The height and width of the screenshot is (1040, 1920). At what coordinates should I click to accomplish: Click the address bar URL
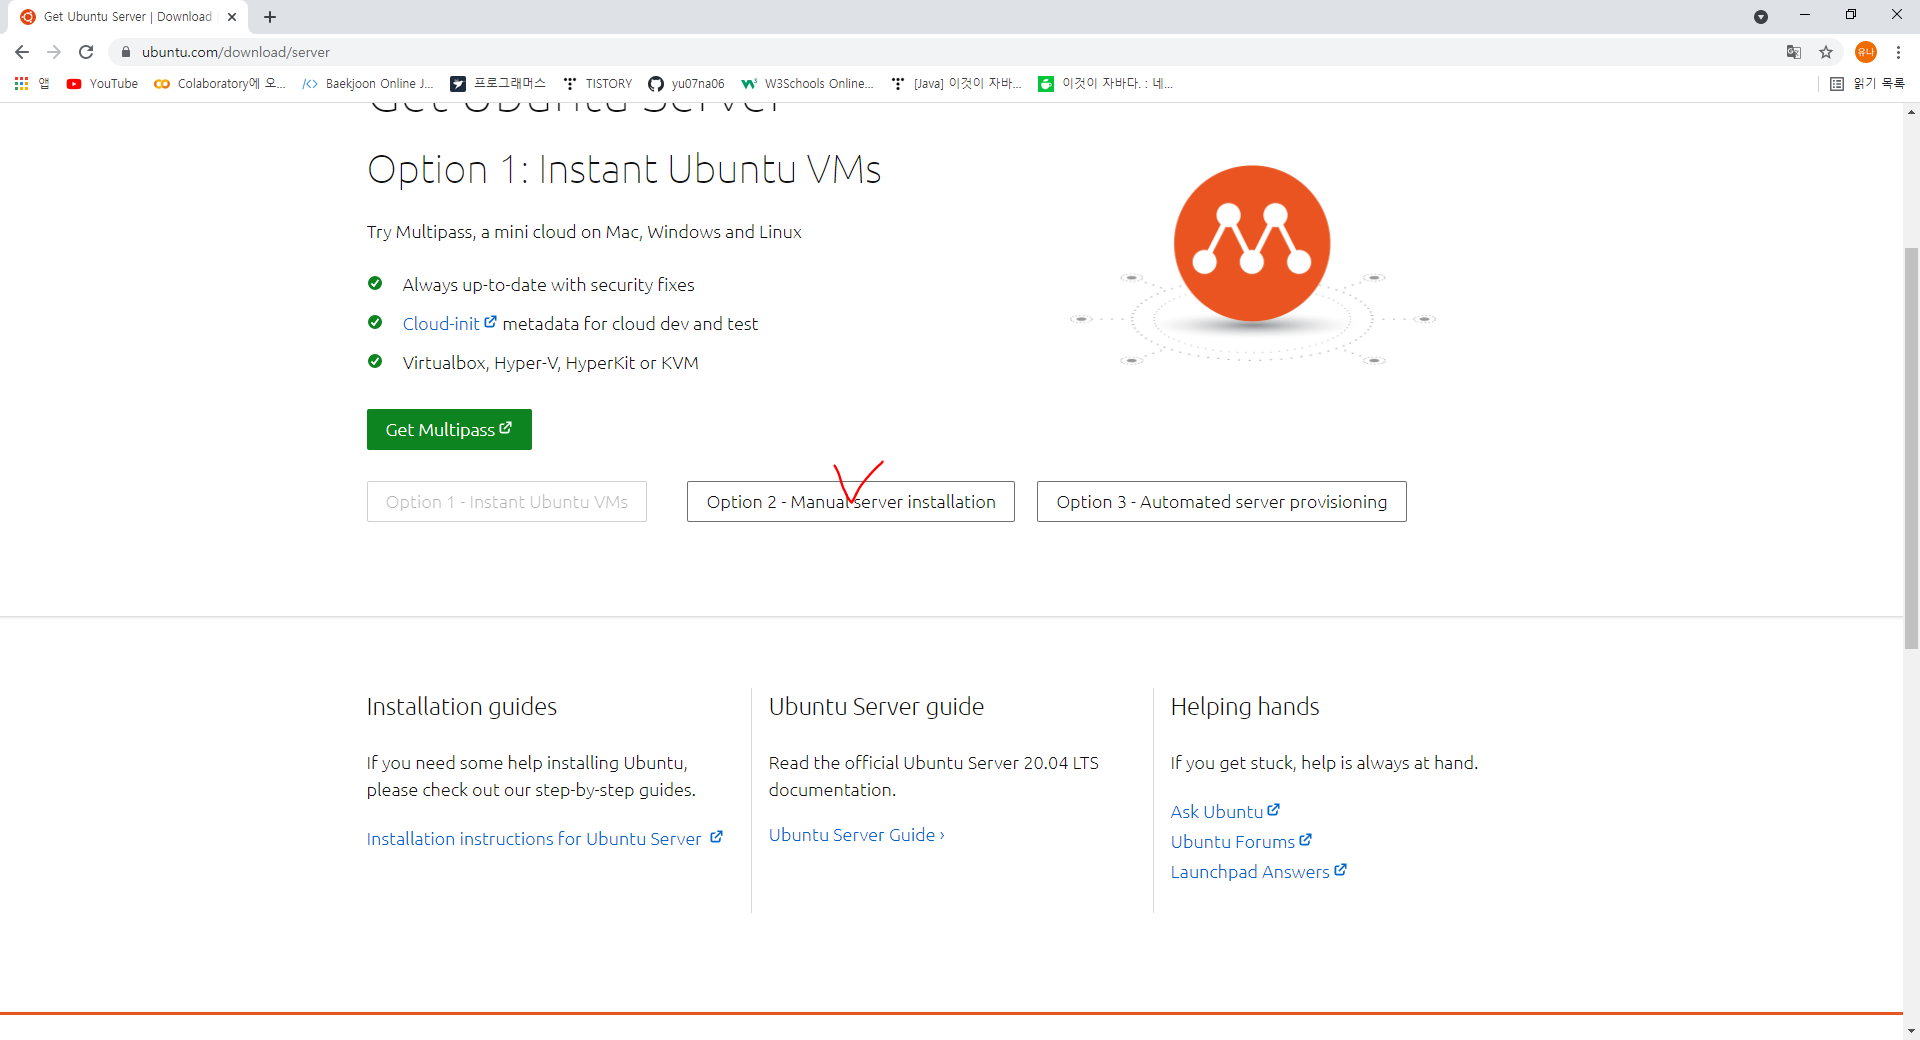[236, 52]
